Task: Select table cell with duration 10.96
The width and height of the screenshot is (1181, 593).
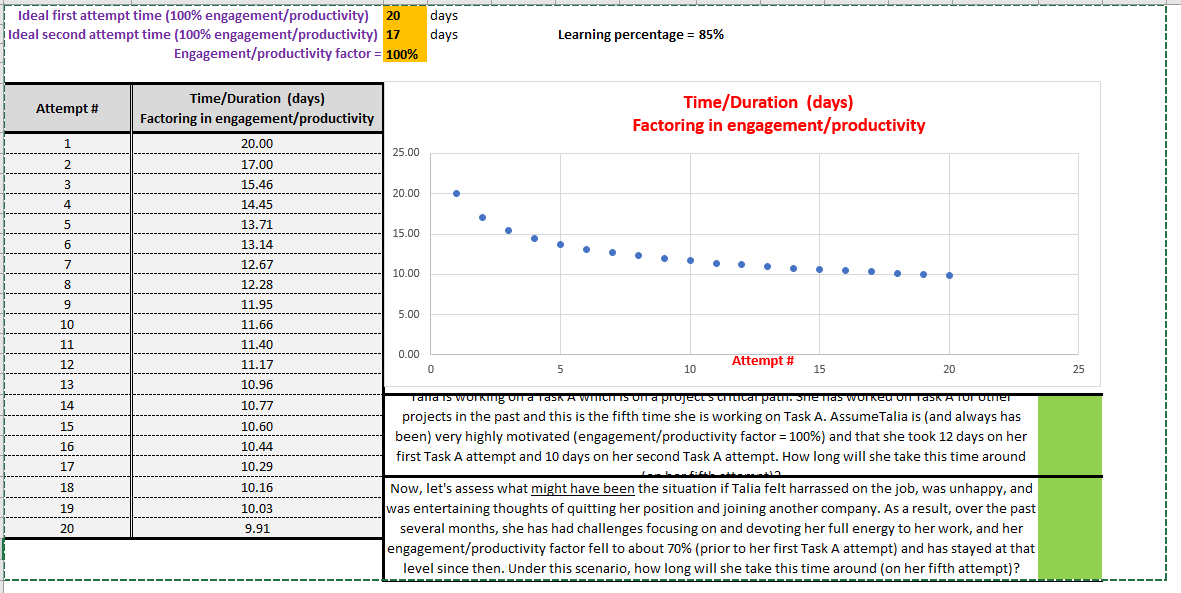Action: pyautogui.click(x=257, y=385)
